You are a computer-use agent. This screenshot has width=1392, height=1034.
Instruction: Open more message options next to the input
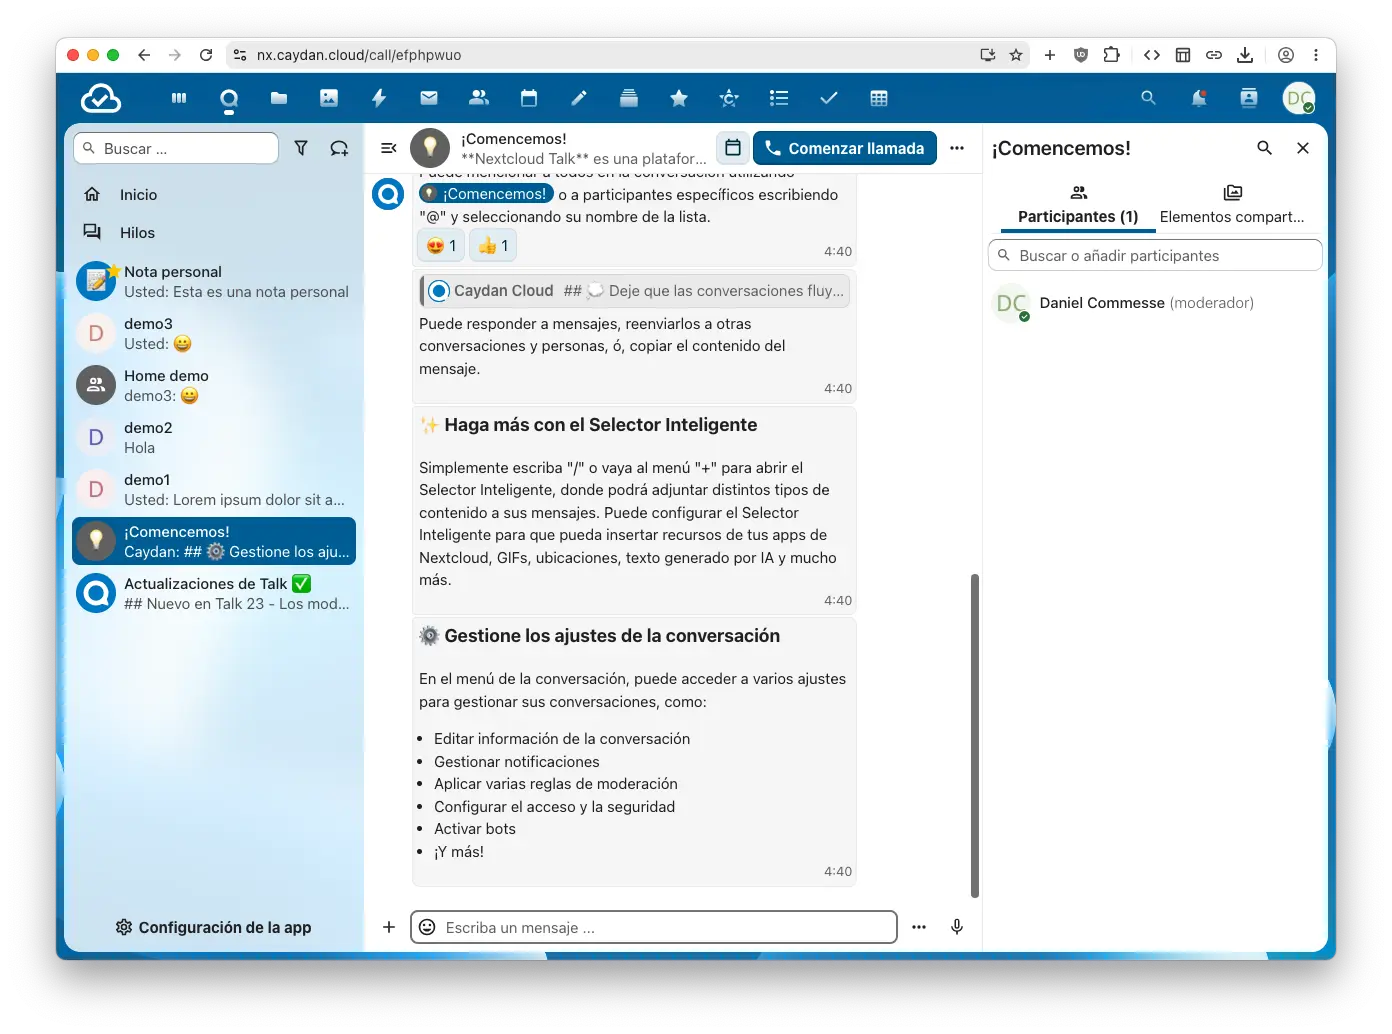[x=919, y=927]
